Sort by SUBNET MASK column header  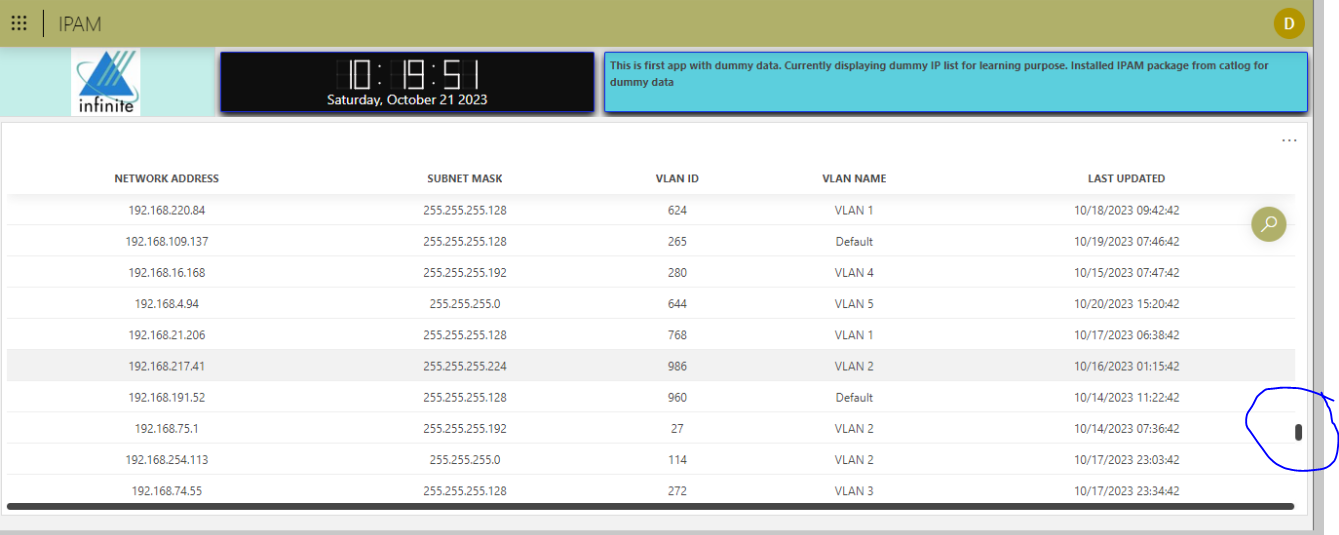click(x=465, y=179)
